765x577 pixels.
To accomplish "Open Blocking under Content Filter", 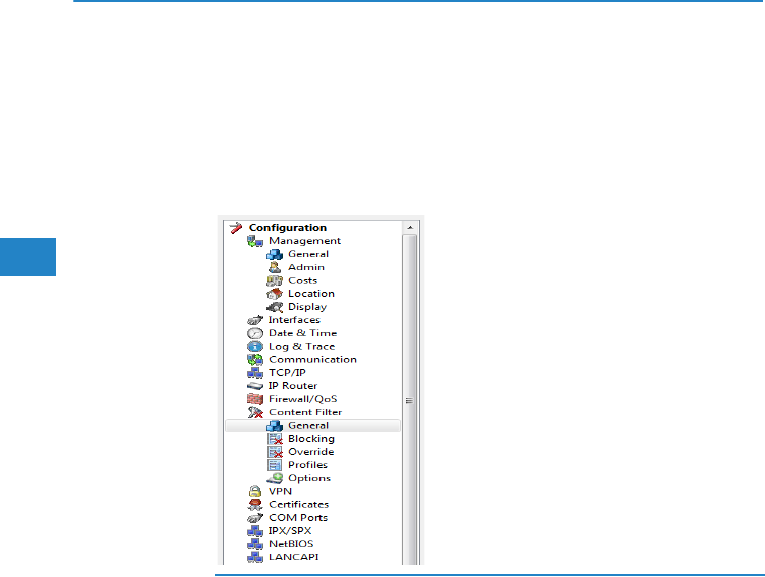I will 311,439.
